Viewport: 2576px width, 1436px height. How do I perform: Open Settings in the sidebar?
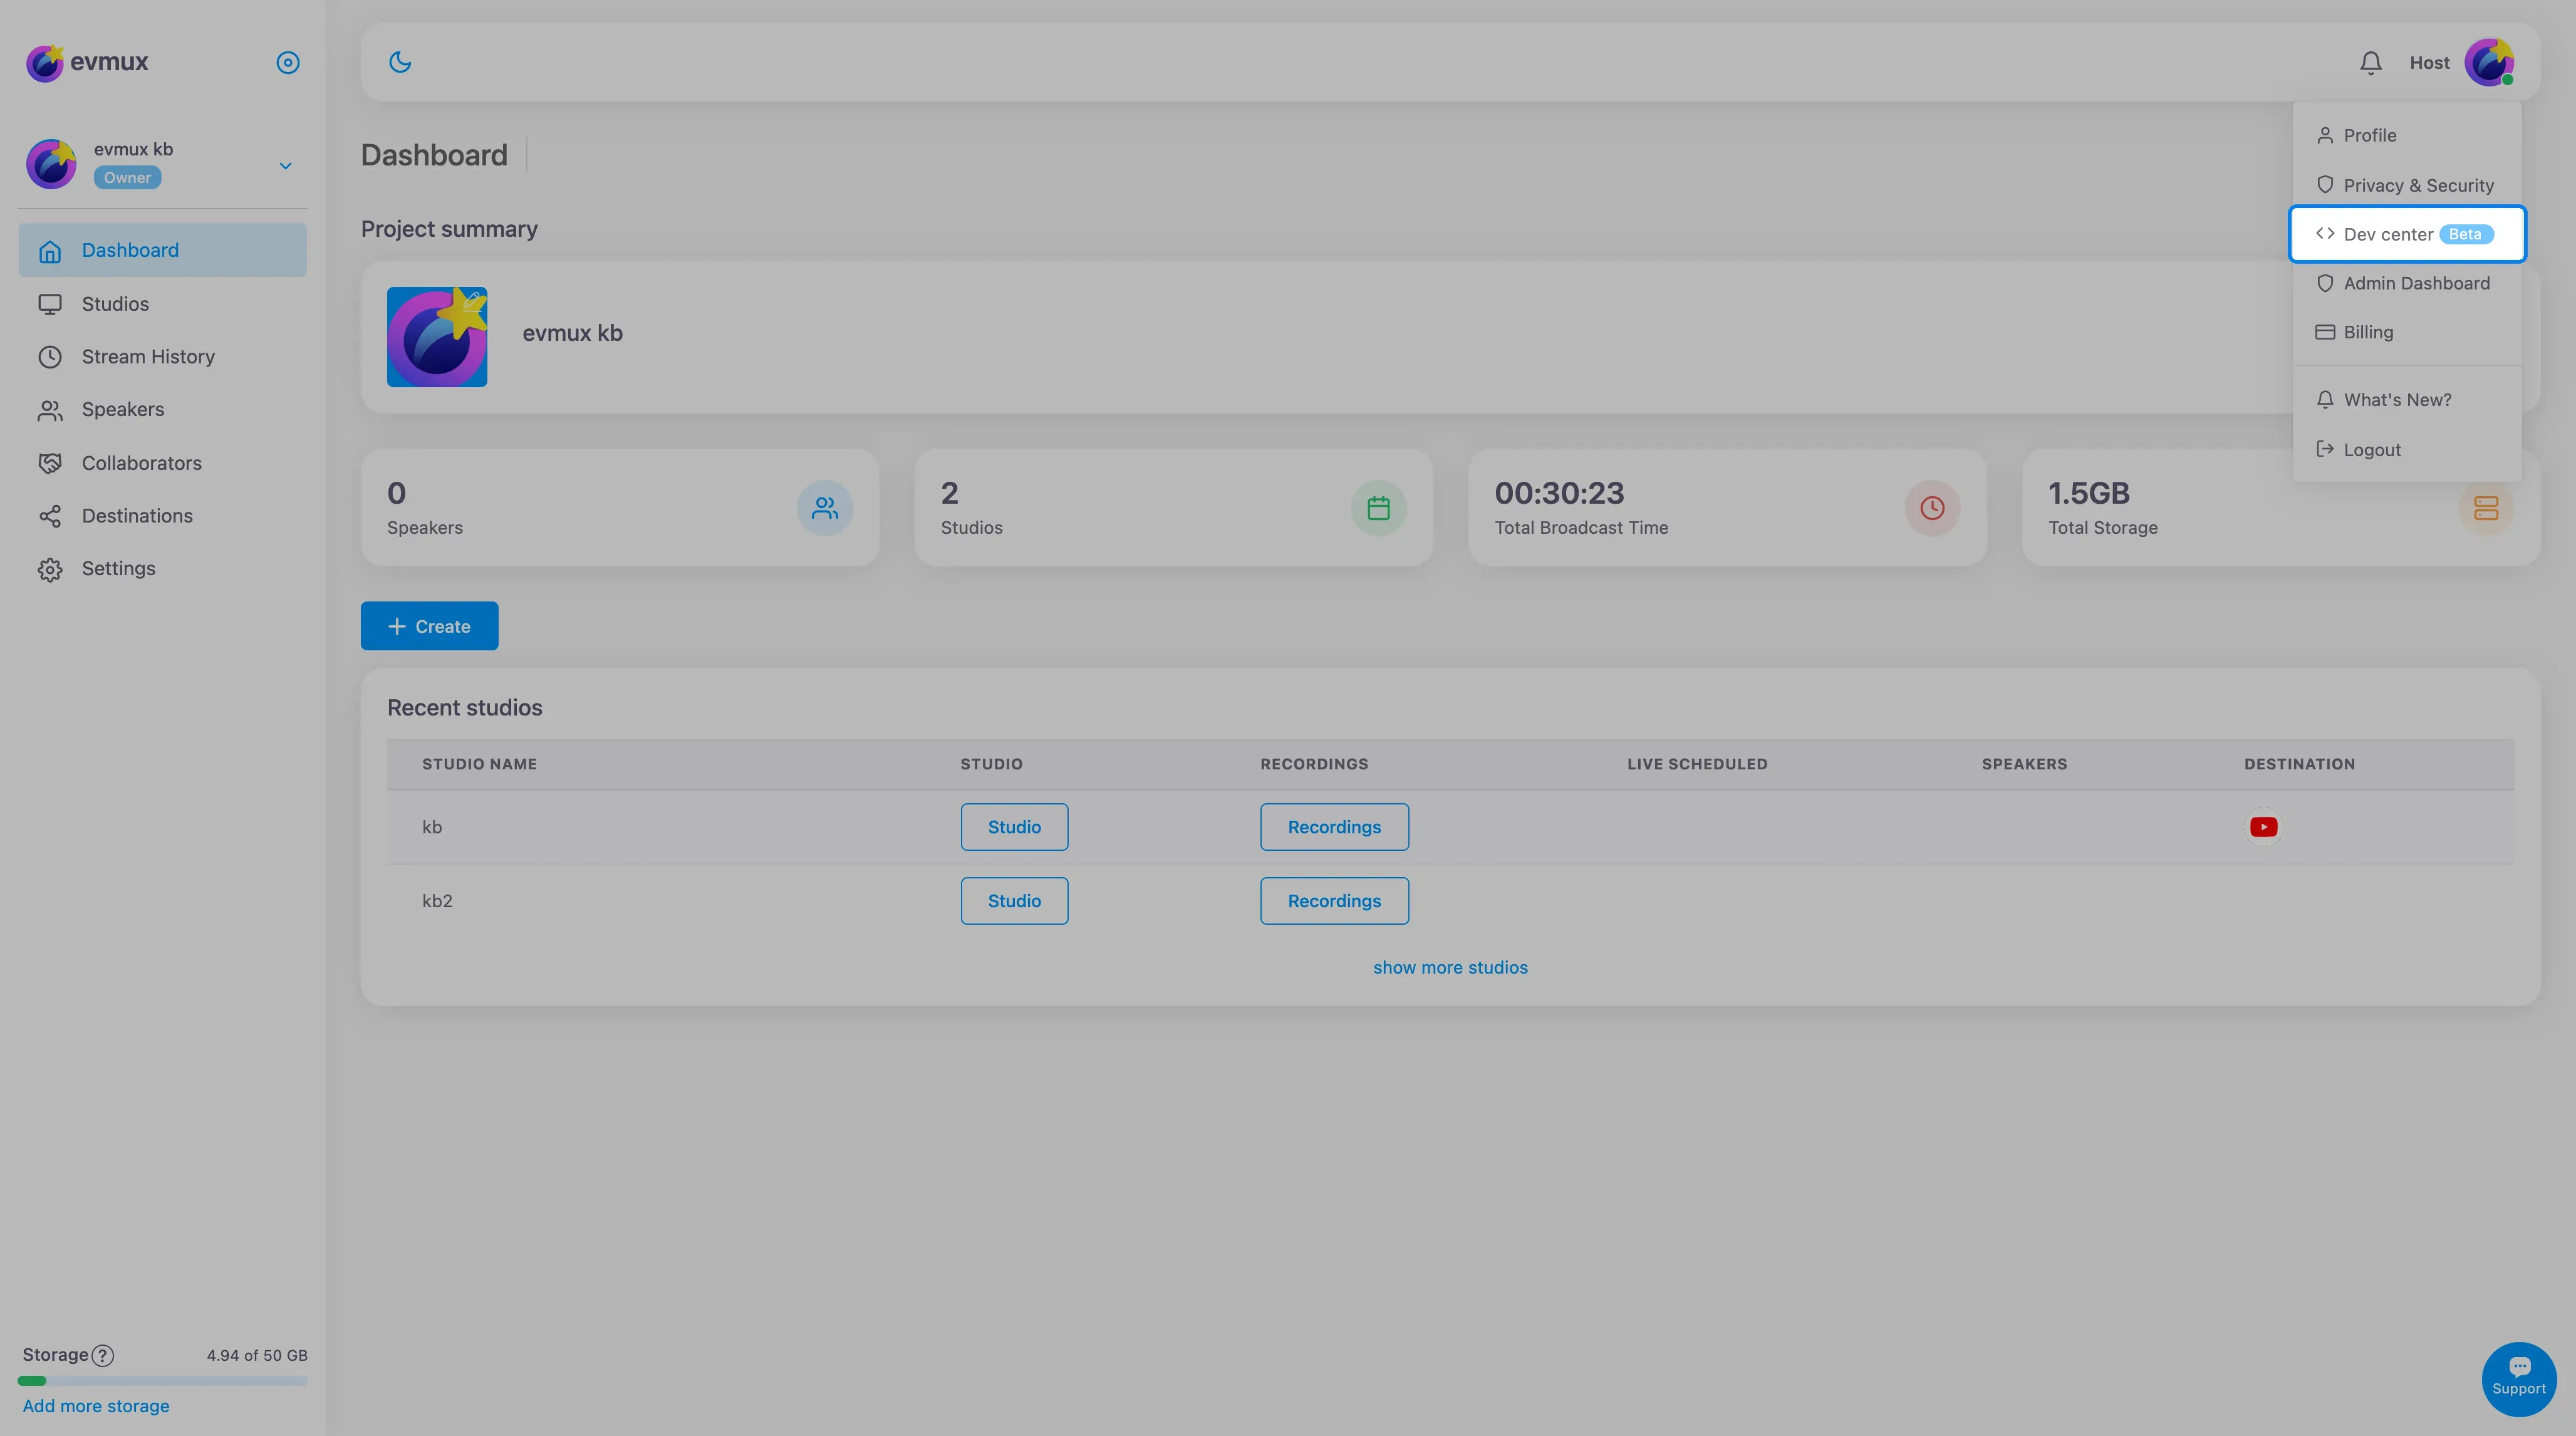[162, 569]
